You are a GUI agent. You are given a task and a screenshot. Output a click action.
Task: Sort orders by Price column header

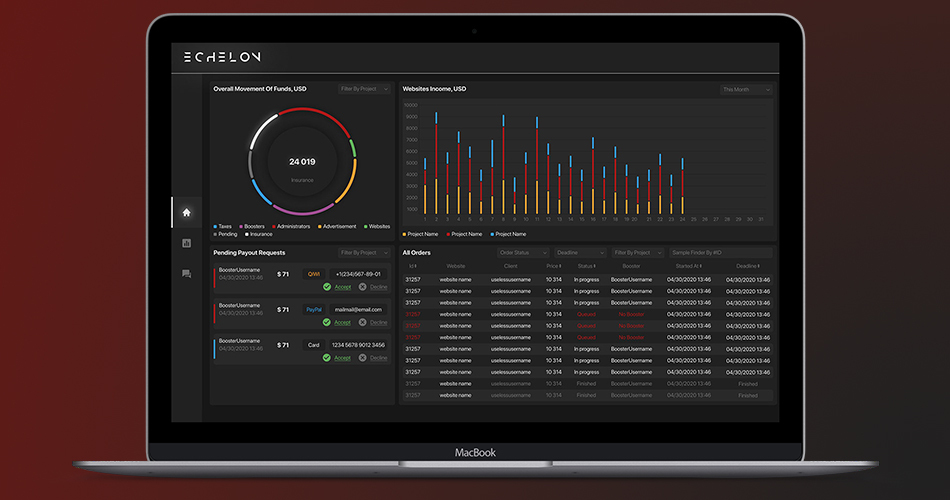coord(553,266)
